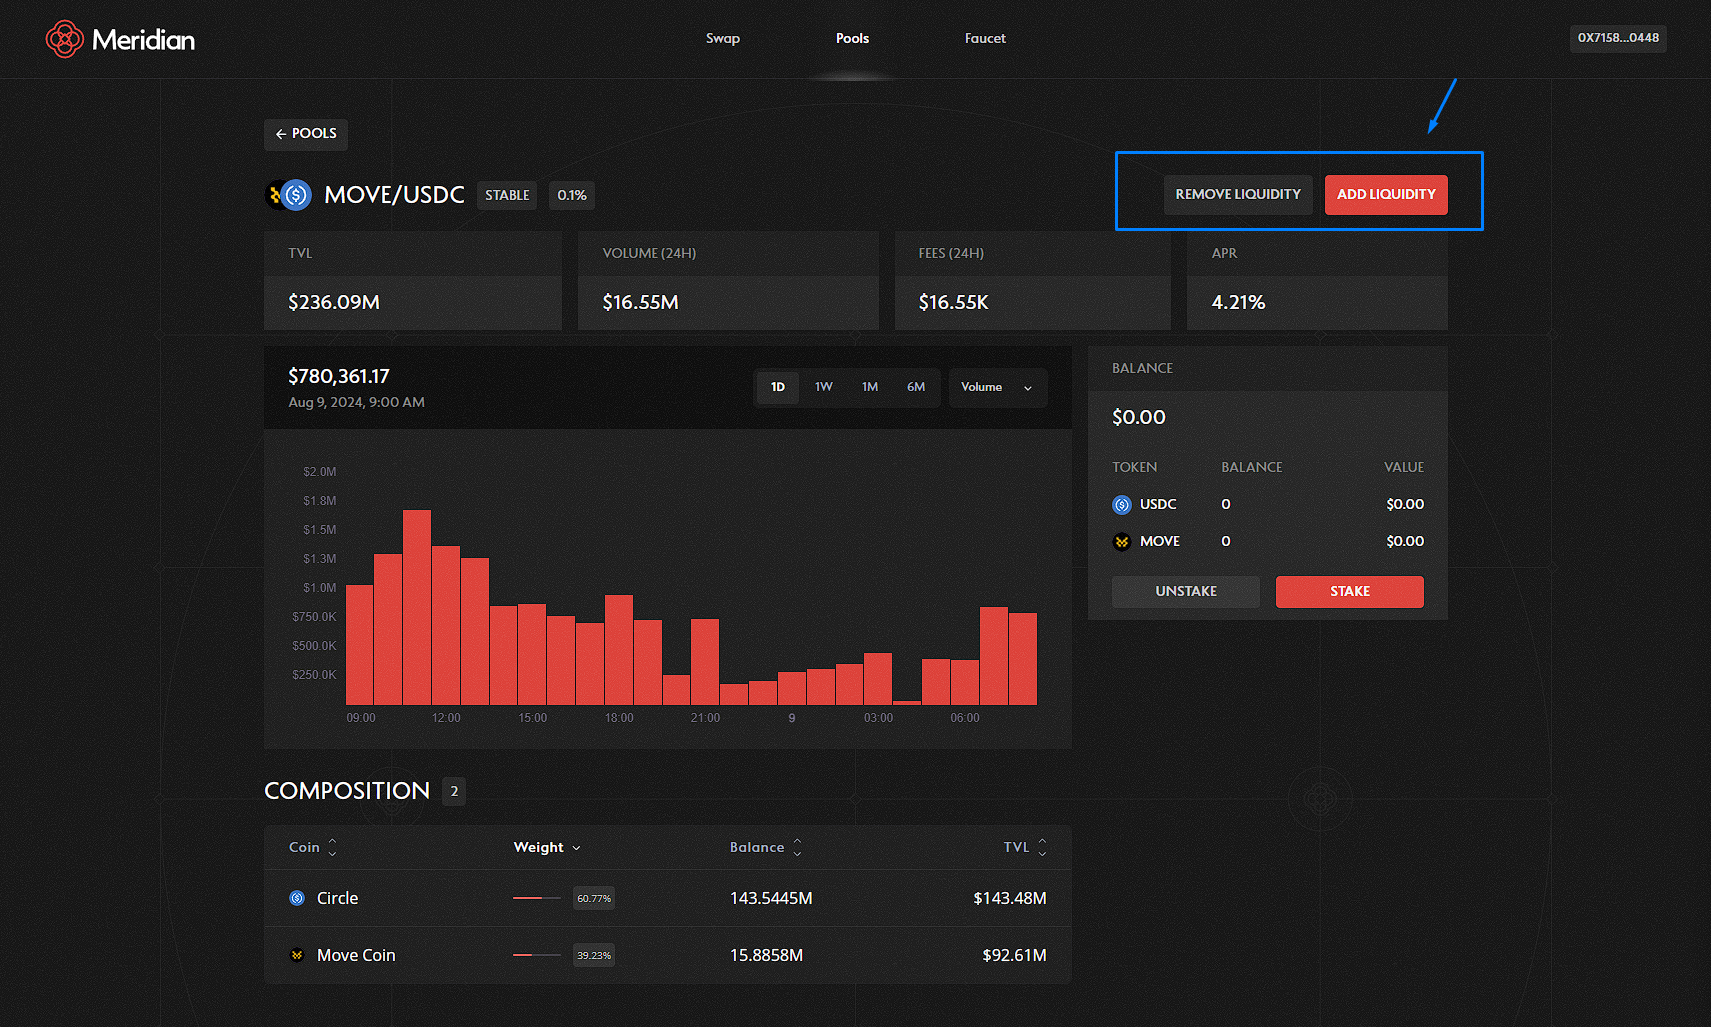Click Circle balance 143.5445M

[771, 898]
